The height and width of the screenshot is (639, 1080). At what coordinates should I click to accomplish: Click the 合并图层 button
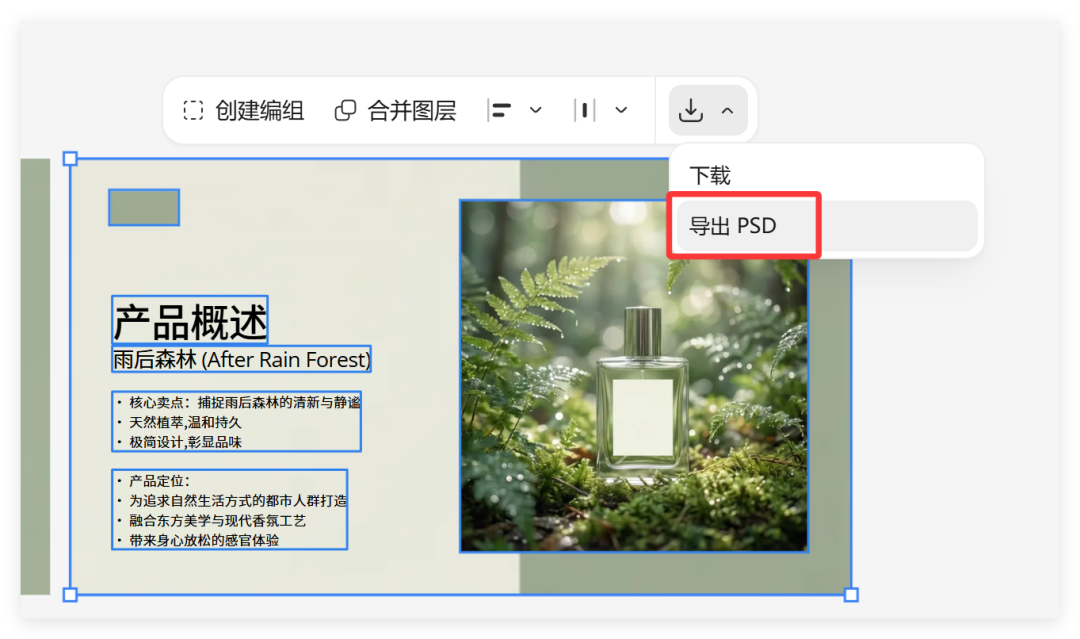click(401, 111)
